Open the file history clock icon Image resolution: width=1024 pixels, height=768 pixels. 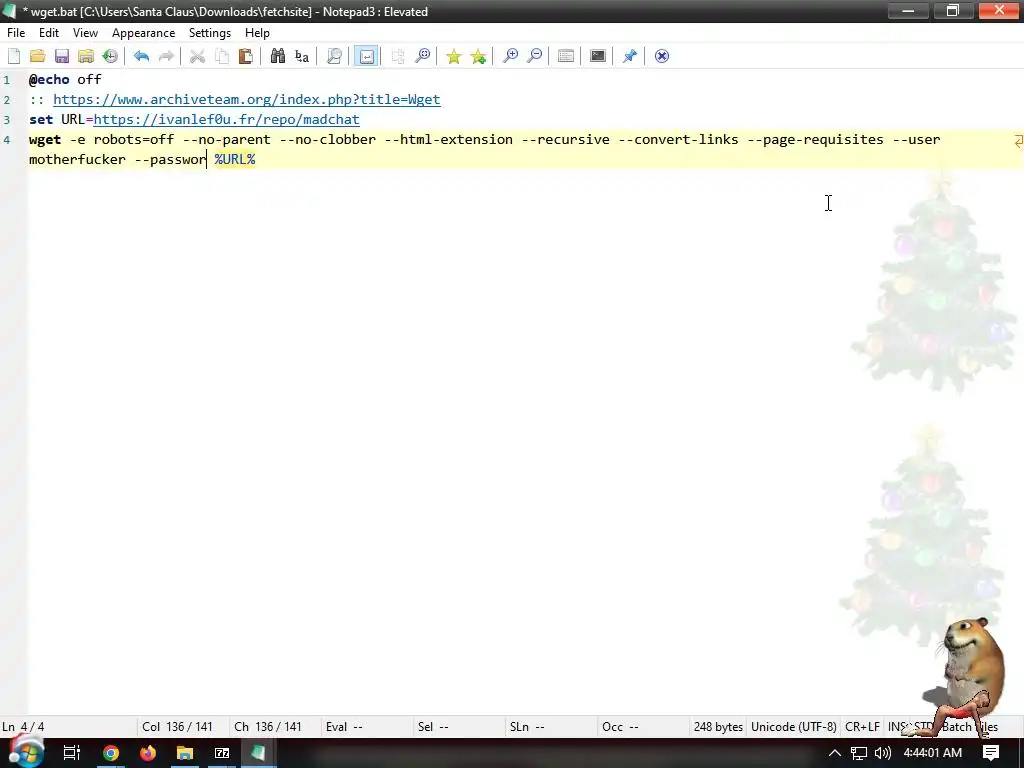pos(110,56)
